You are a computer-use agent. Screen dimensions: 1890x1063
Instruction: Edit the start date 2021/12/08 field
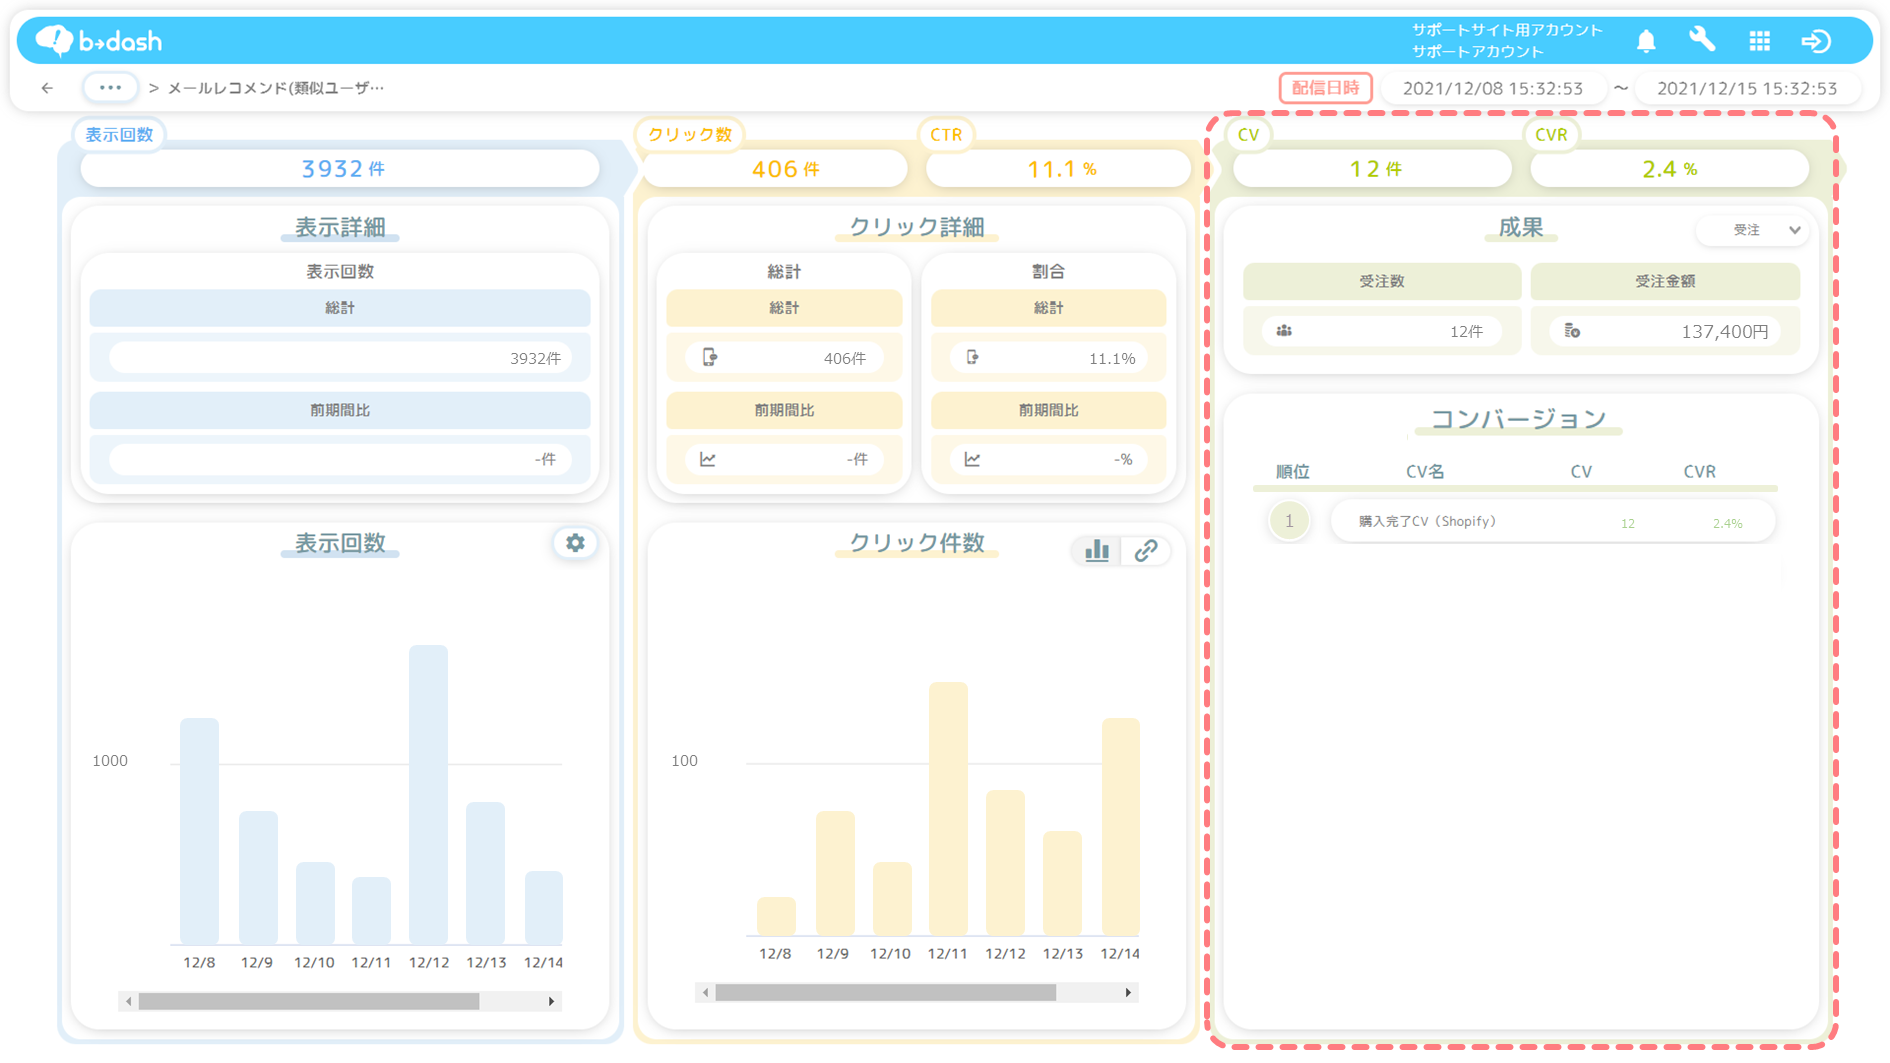pyautogui.click(x=1492, y=88)
